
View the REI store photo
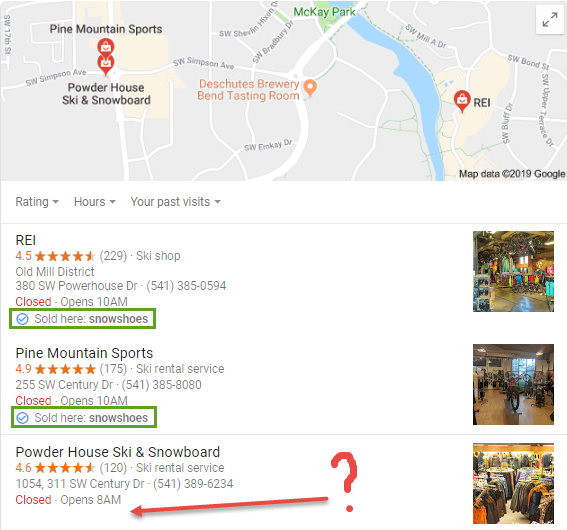point(513,272)
